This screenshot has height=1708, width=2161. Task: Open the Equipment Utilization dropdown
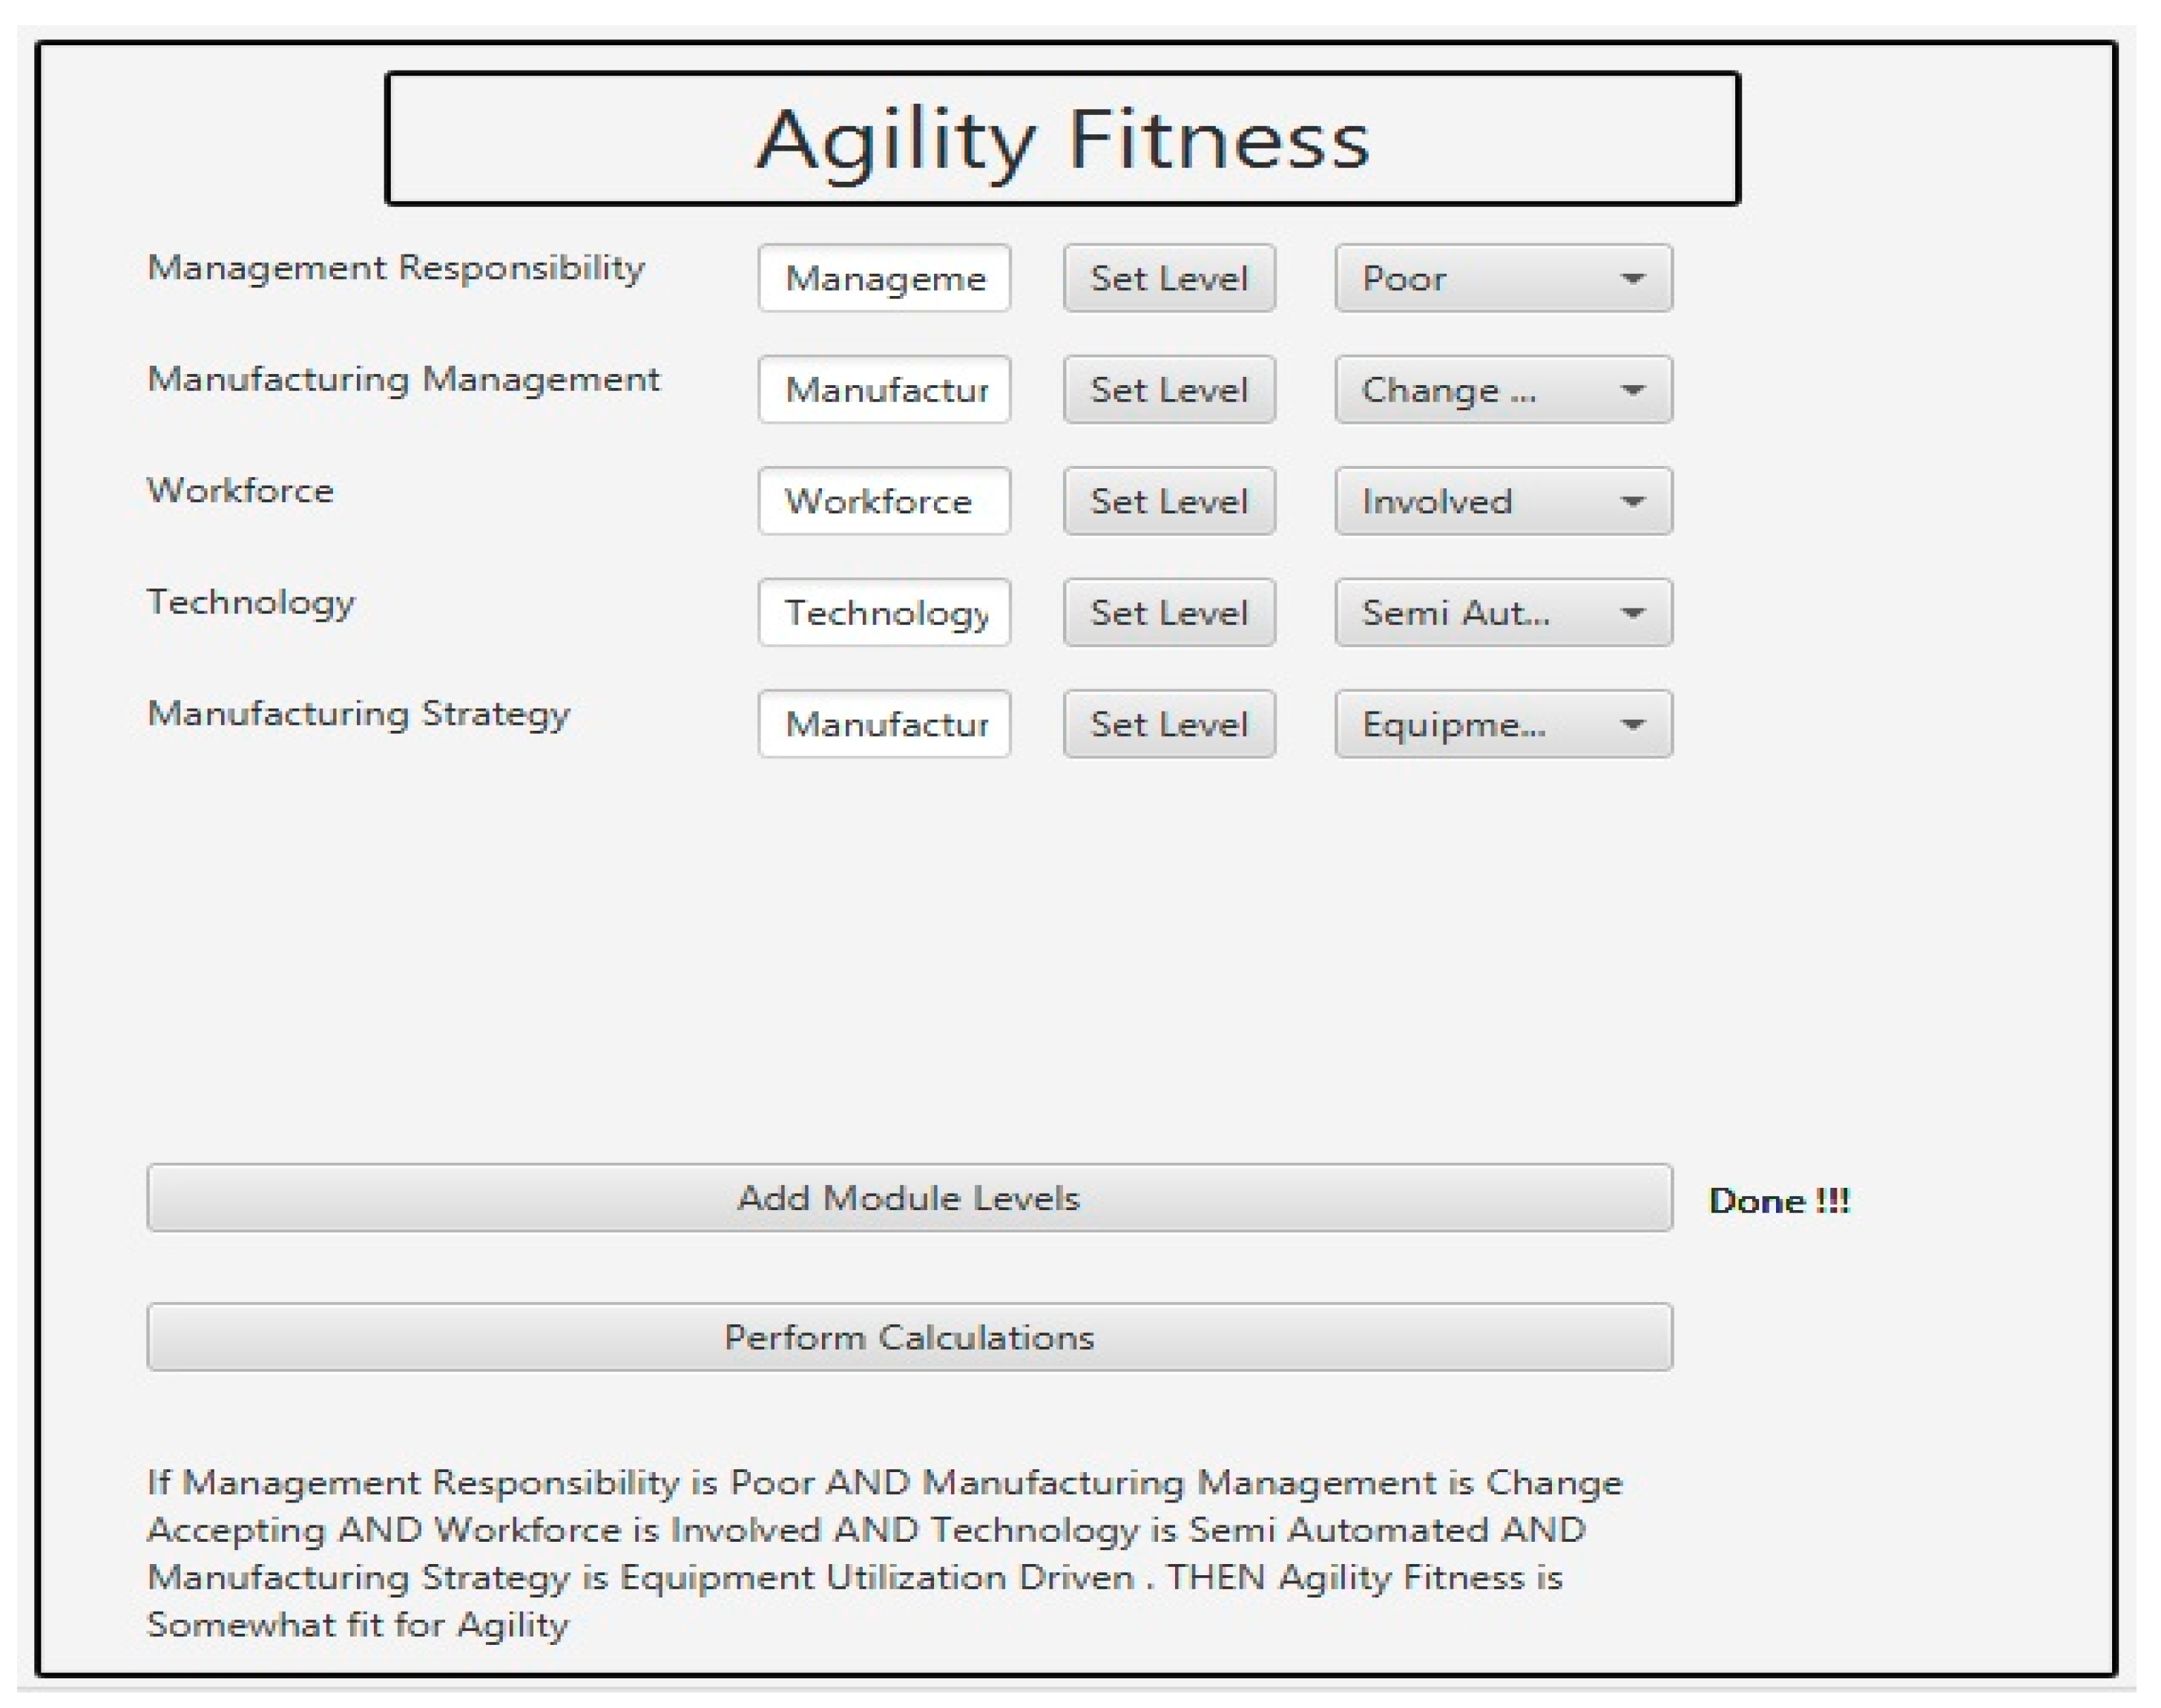pos(1502,723)
